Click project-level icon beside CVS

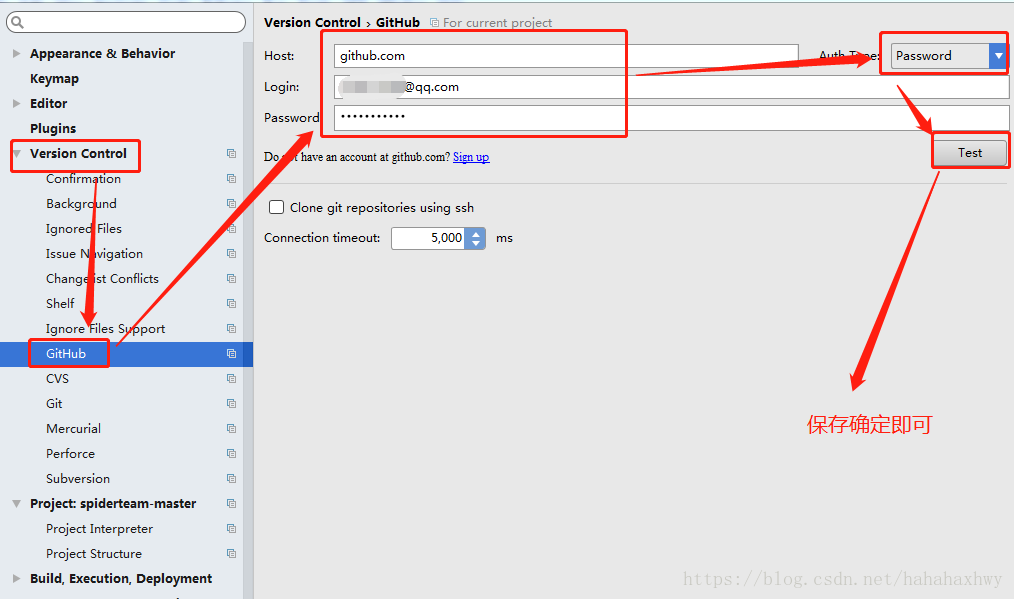coord(231,378)
